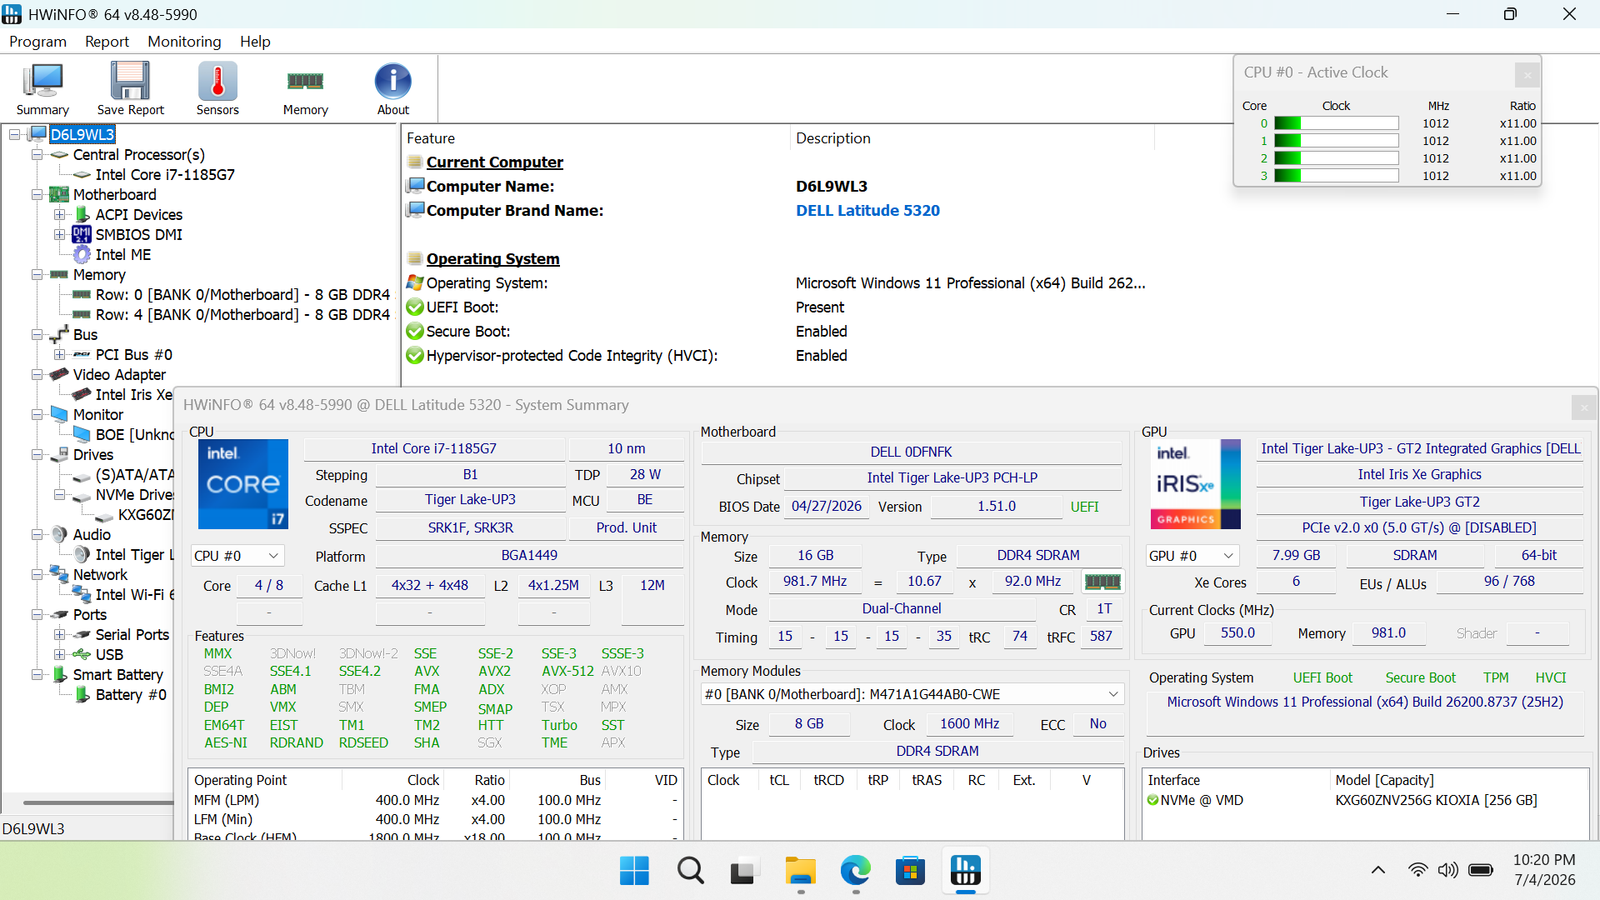The width and height of the screenshot is (1600, 900).
Task: Collapse the Central Processor(s) tree node
Action: (37, 155)
